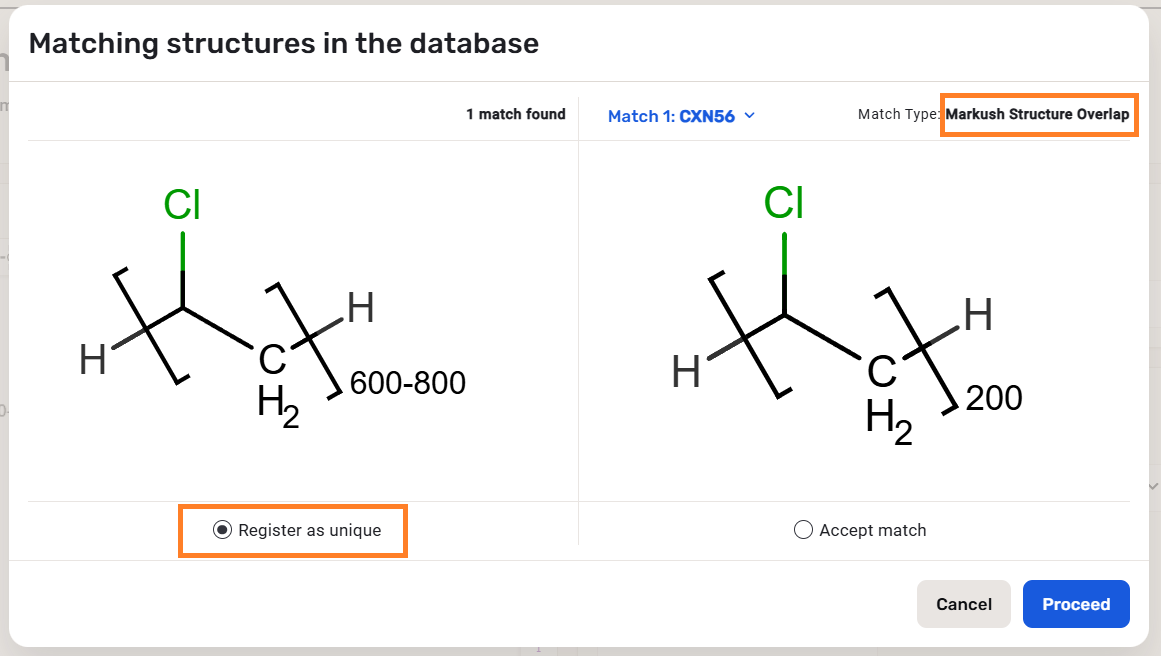Open the Match 1: CXN56 dropdown
The height and width of the screenshot is (656, 1161).
681,116
